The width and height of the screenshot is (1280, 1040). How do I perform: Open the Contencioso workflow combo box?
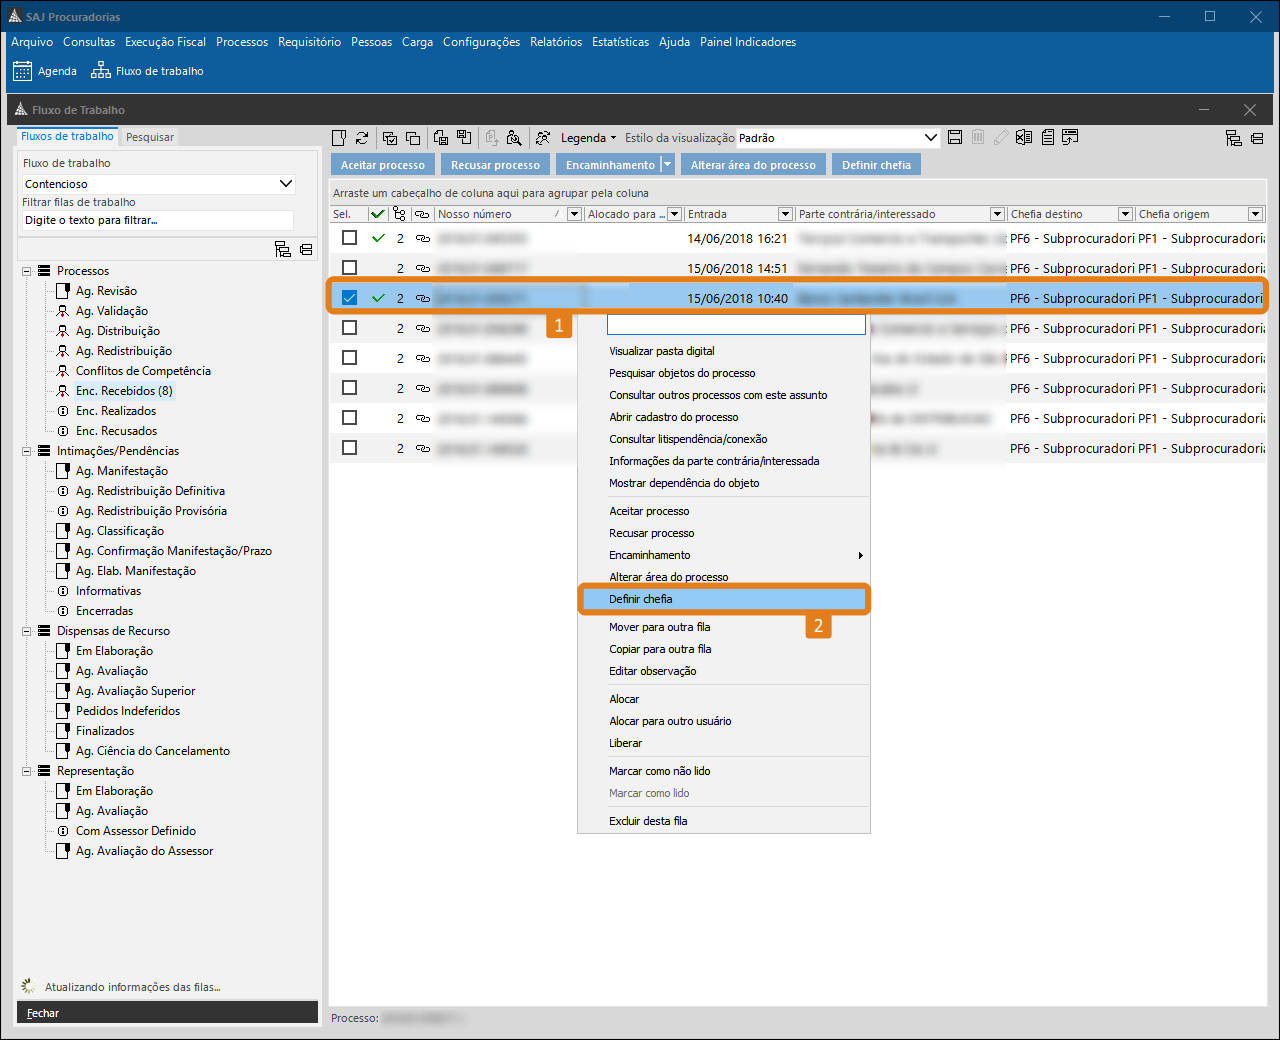click(159, 184)
